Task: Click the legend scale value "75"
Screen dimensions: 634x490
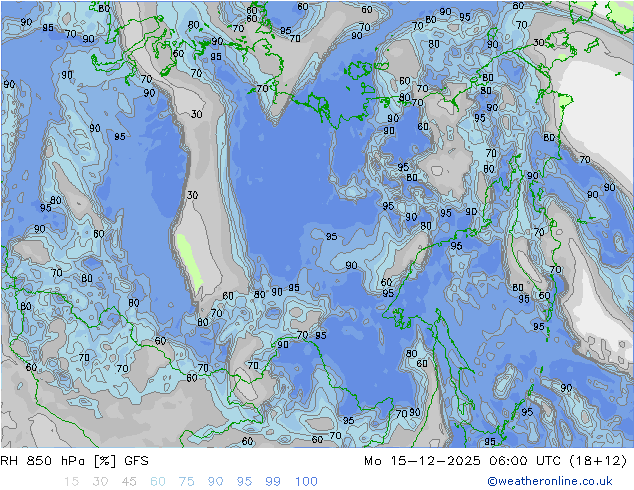Action: 186,482
